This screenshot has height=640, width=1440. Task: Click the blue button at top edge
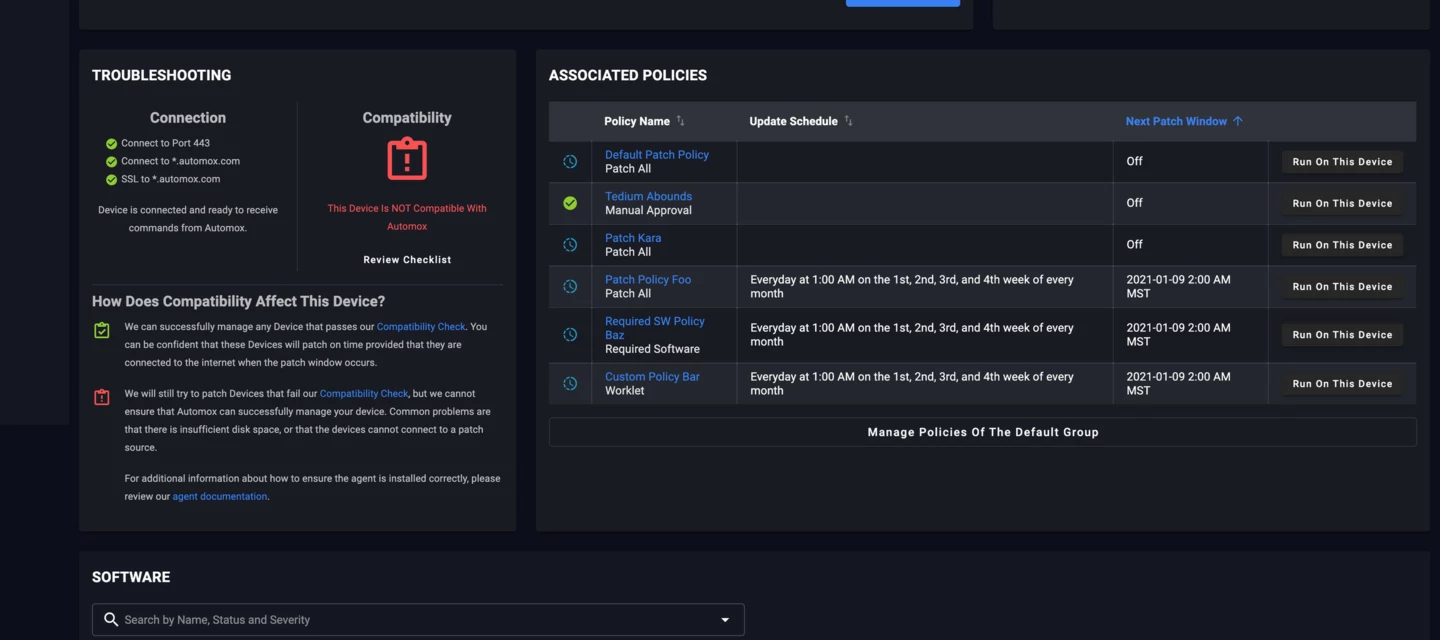pos(903,3)
